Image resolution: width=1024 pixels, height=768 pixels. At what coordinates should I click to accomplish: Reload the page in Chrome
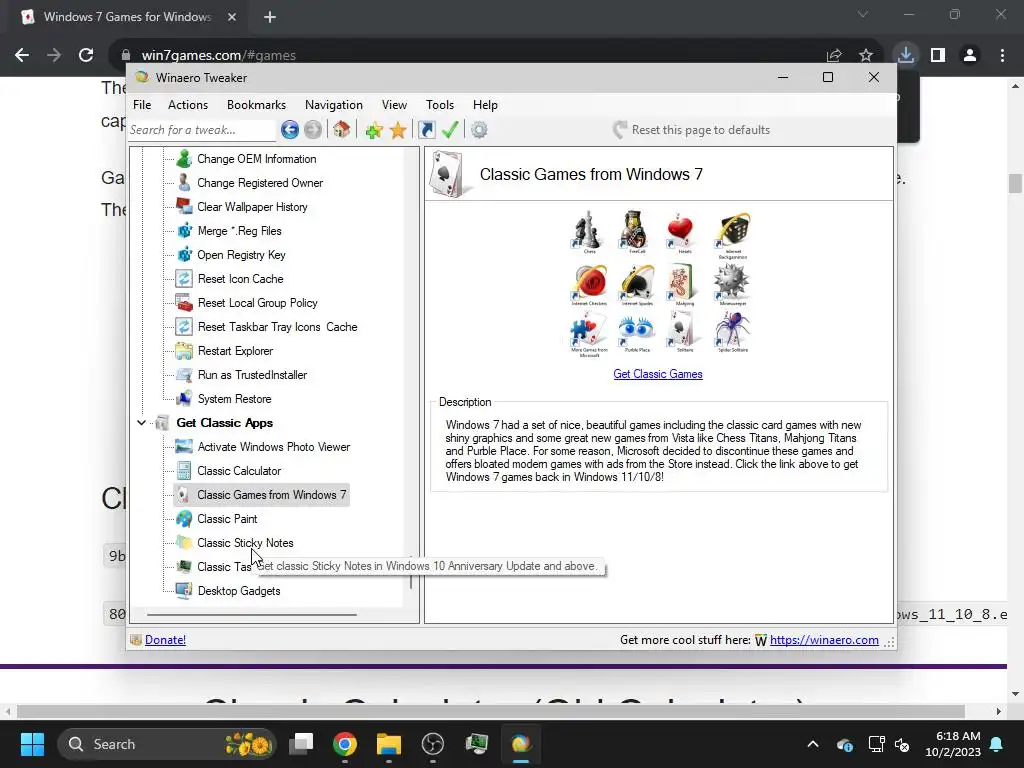(x=86, y=55)
